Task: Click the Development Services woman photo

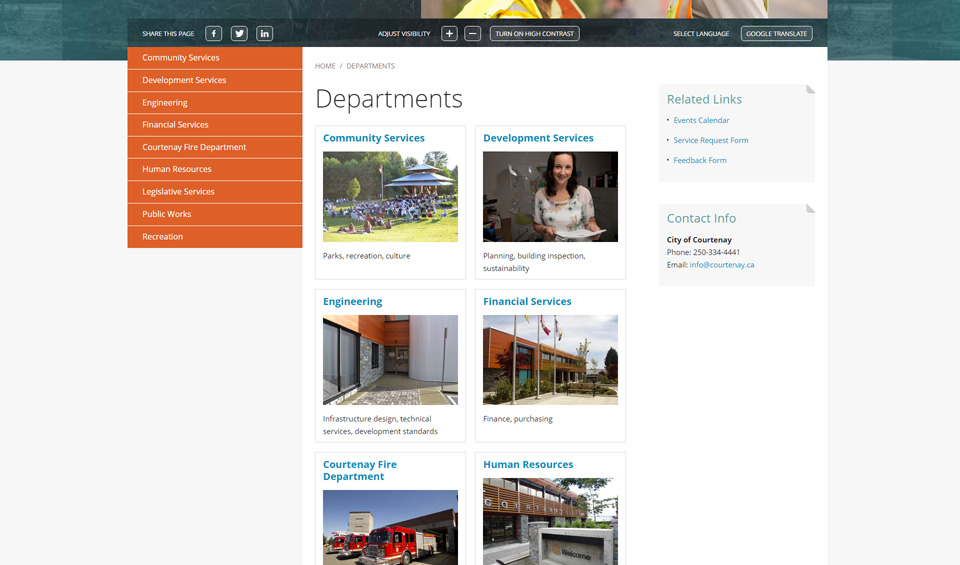Action: [x=550, y=197]
